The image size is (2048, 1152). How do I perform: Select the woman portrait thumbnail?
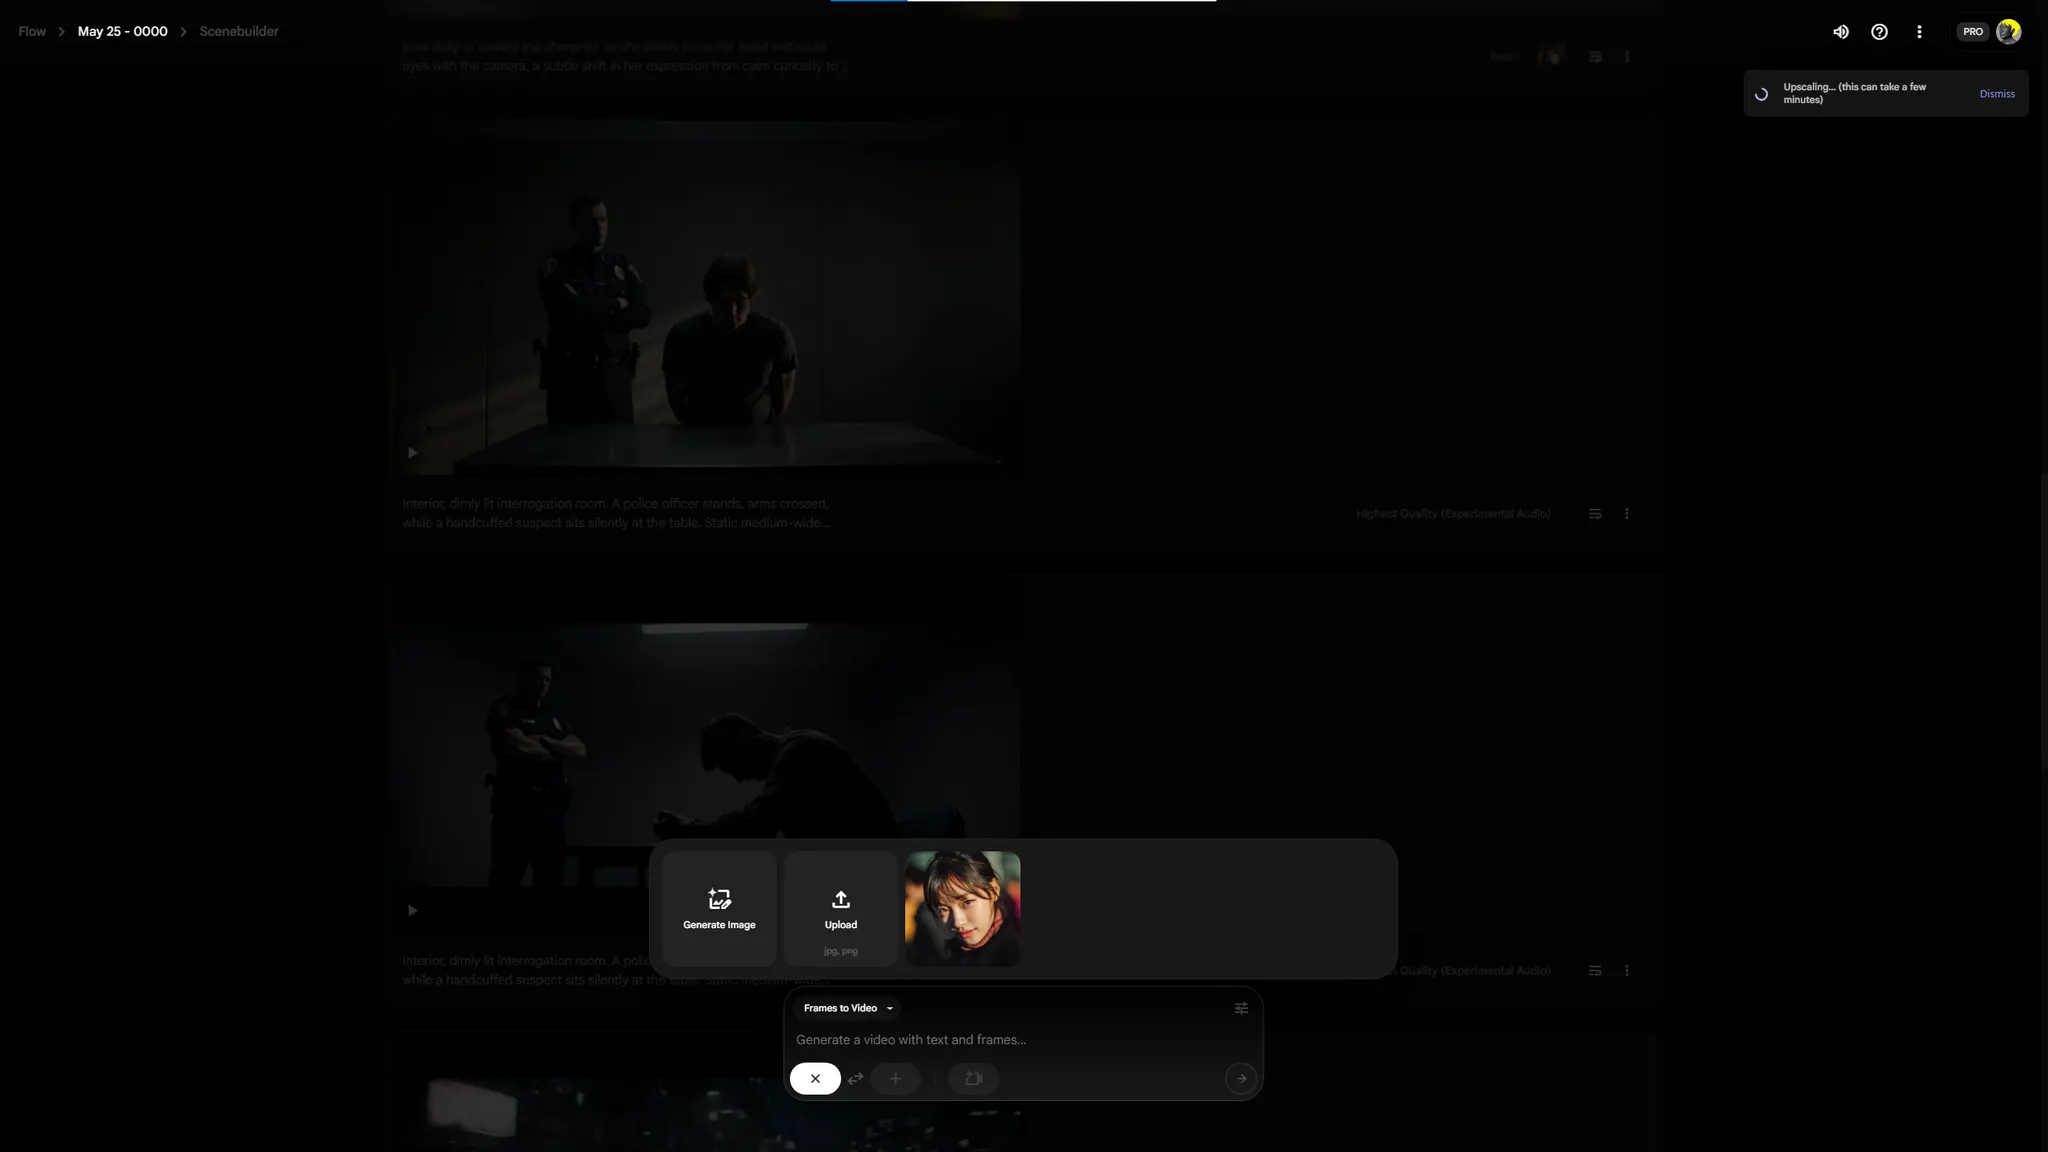(962, 908)
